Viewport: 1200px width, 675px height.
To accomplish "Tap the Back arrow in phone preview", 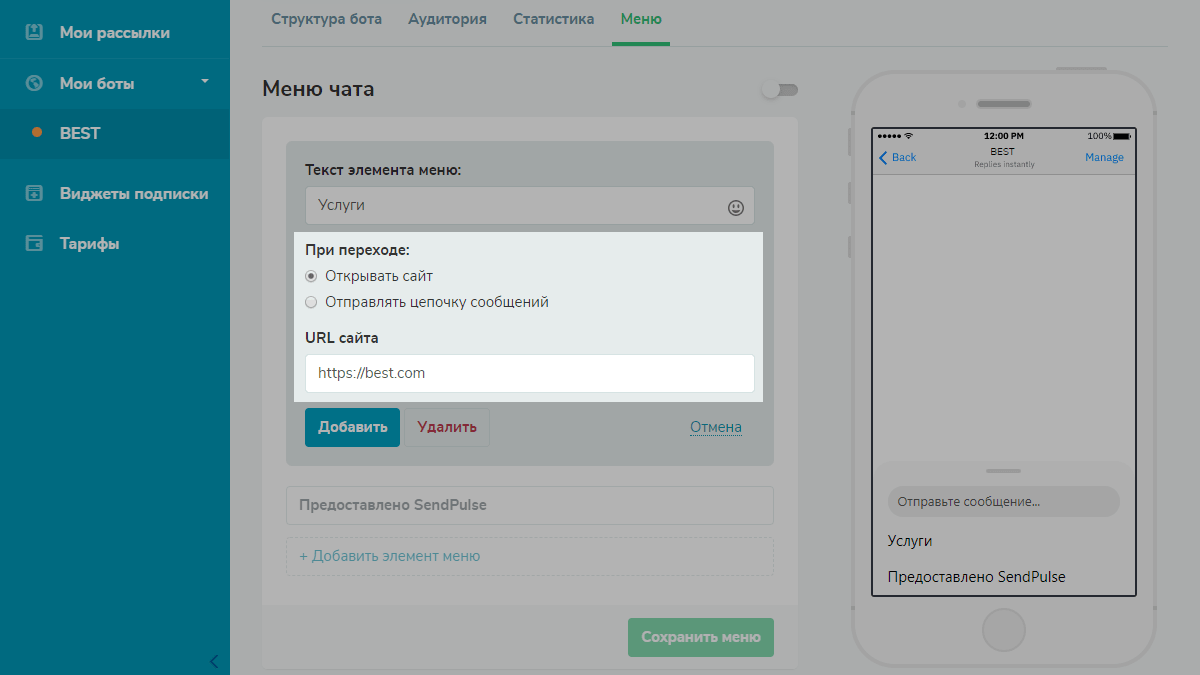I will [884, 157].
